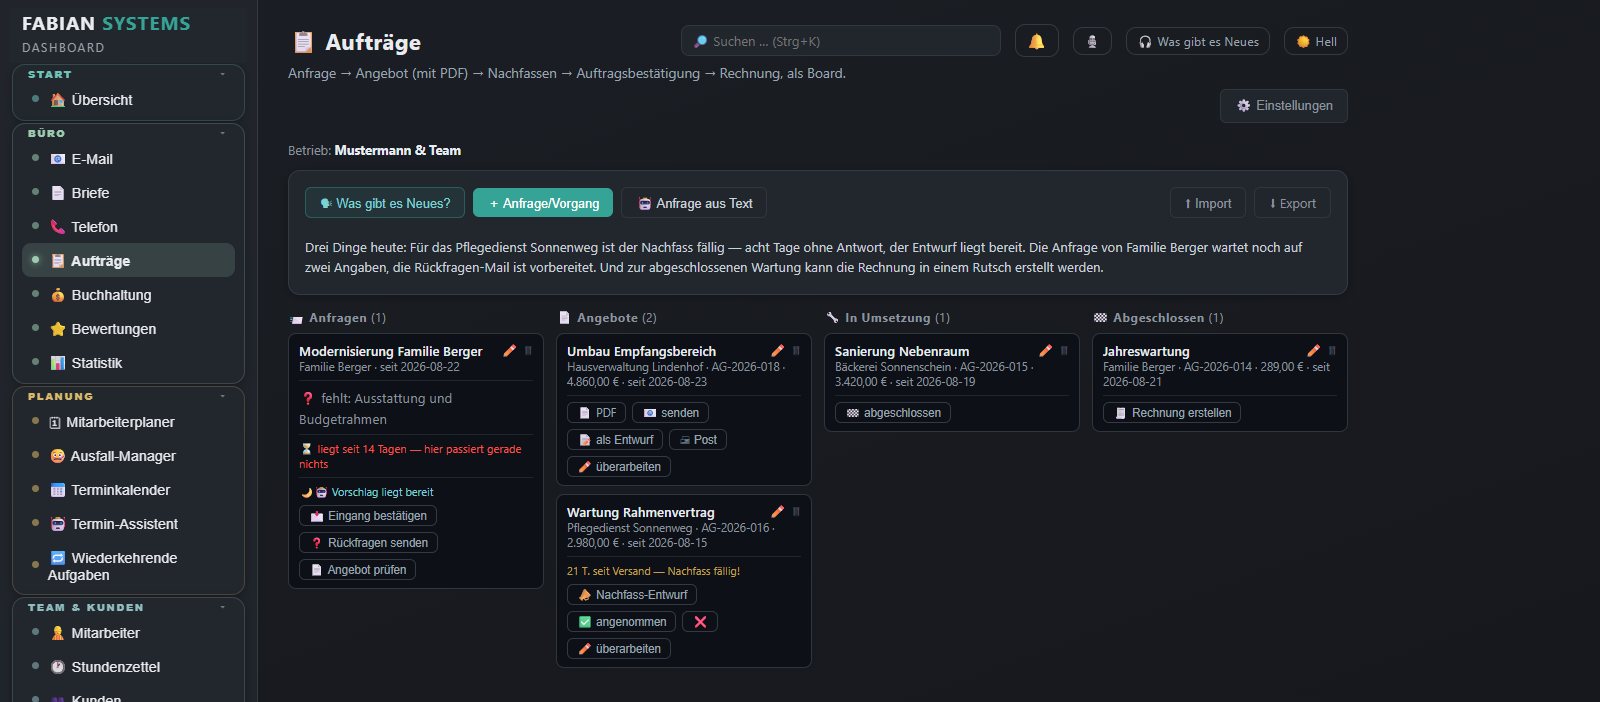
Task: Click the notification bell icon
Action: coord(1037,41)
